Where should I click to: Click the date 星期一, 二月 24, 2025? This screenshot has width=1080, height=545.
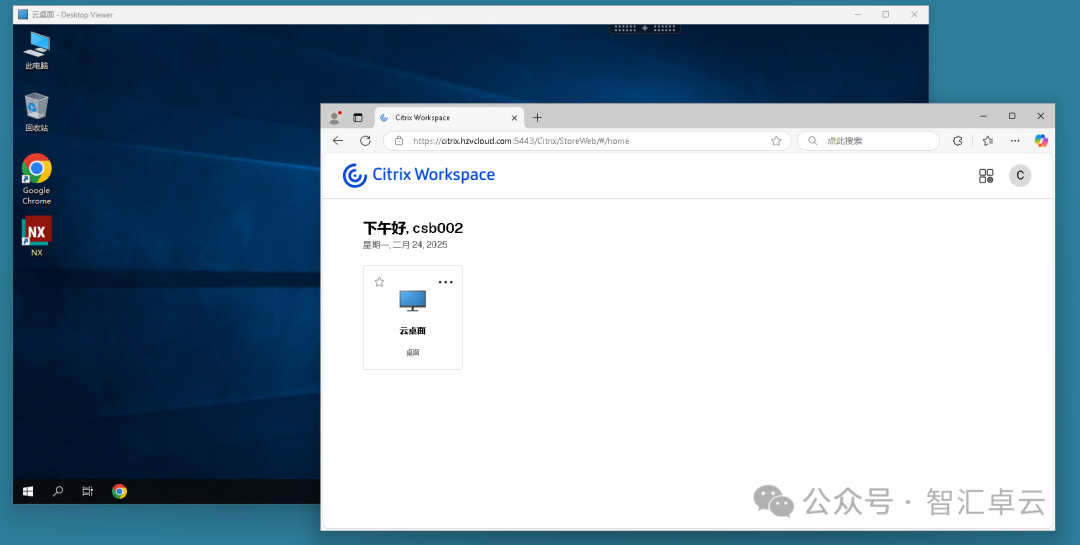(x=405, y=245)
